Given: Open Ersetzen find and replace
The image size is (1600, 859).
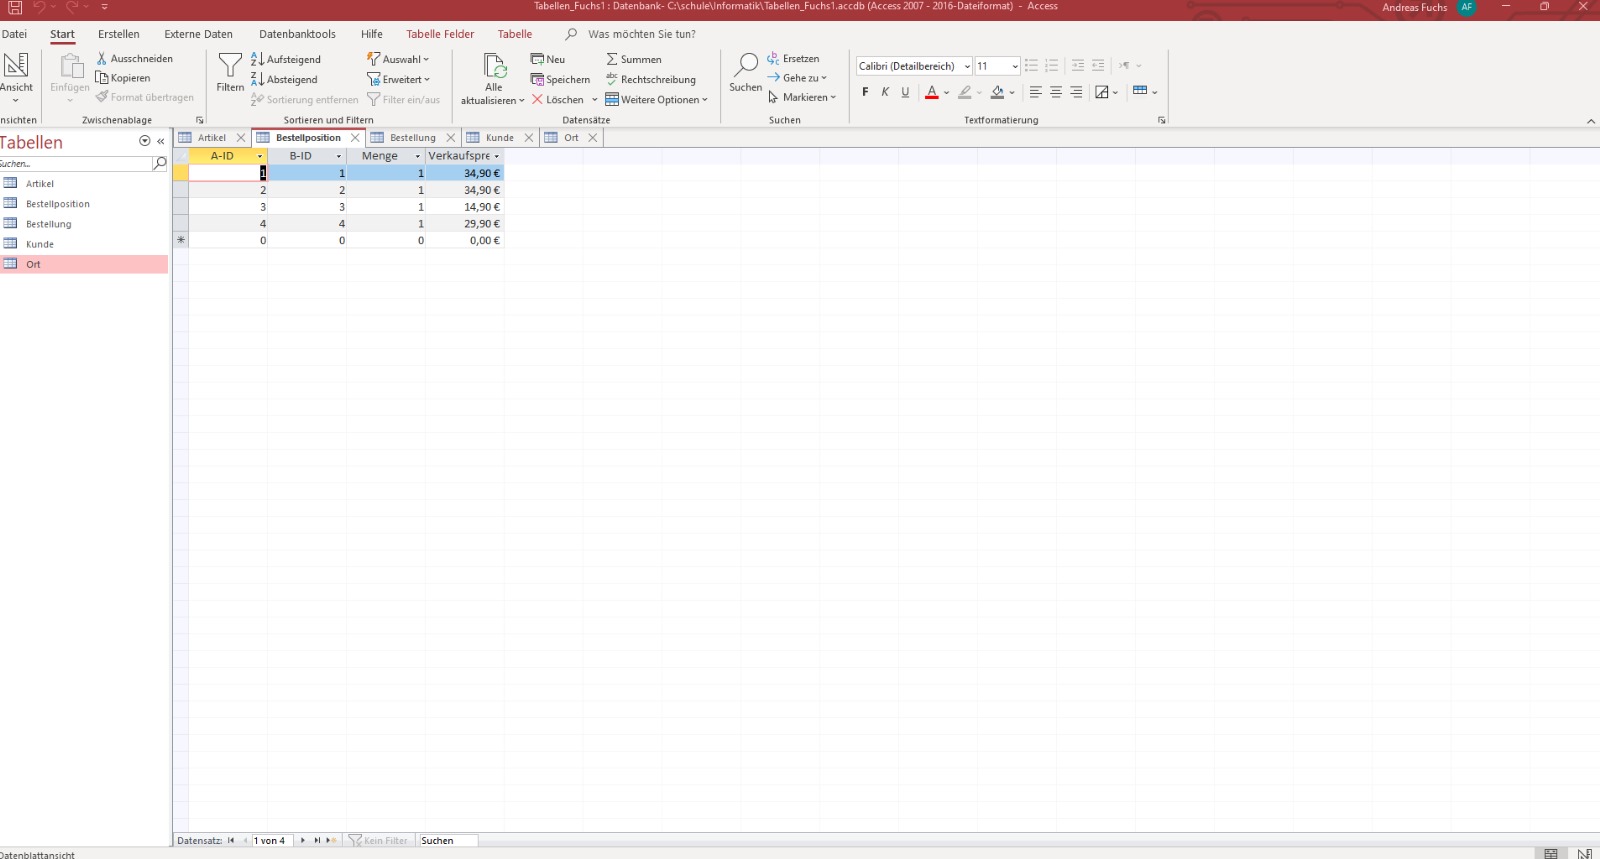Looking at the screenshot, I should coord(793,58).
